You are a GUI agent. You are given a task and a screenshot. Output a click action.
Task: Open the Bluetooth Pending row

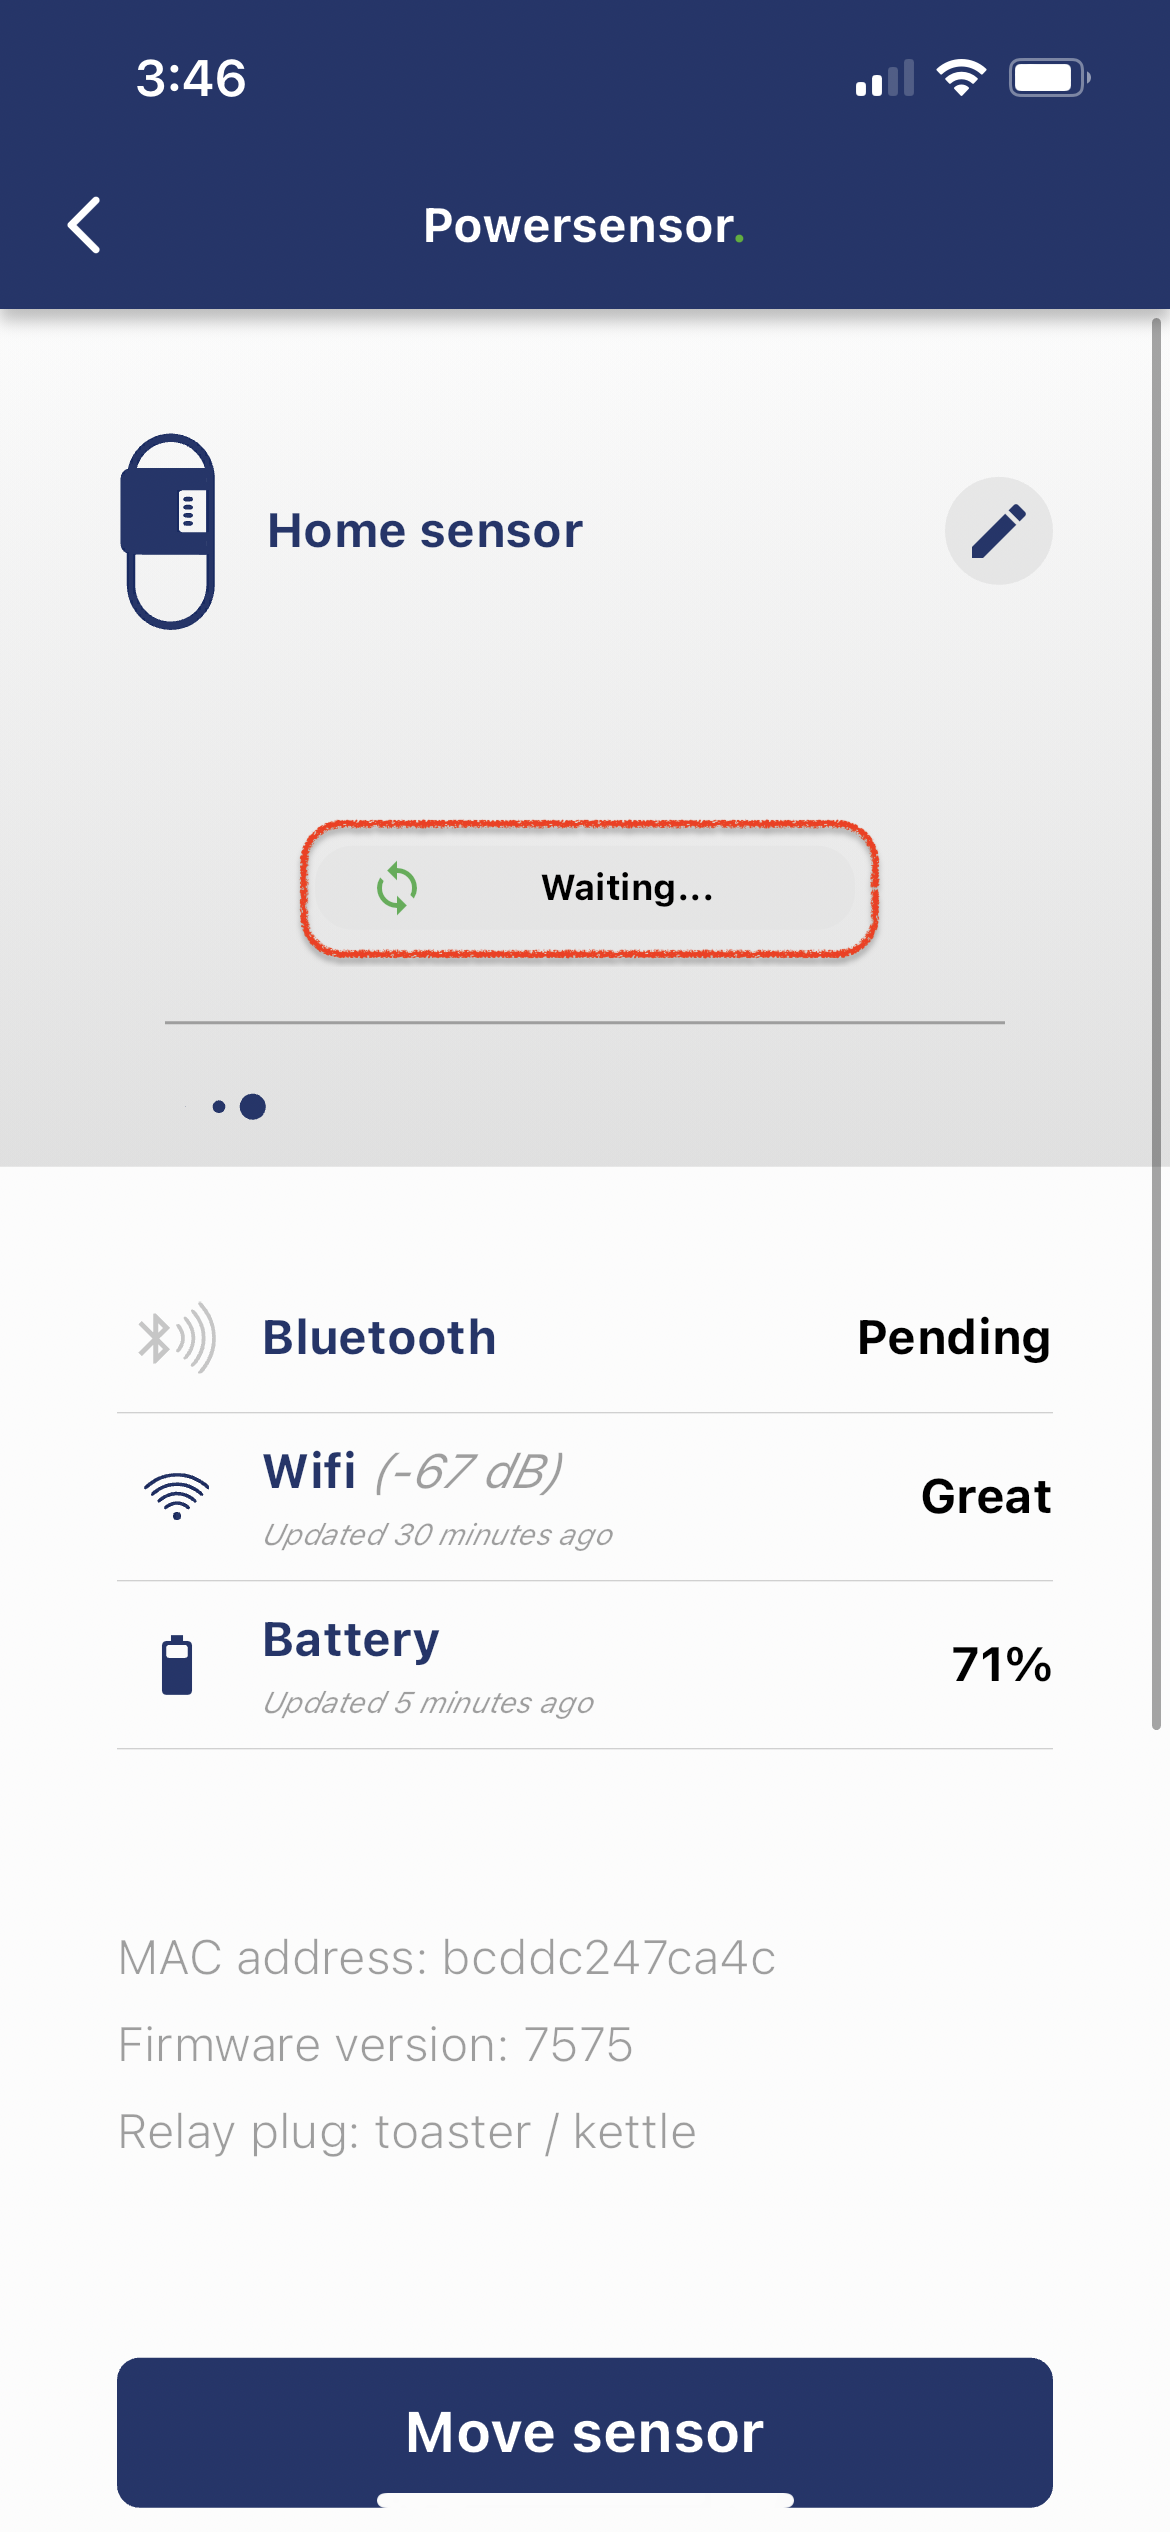(585, 1338)
